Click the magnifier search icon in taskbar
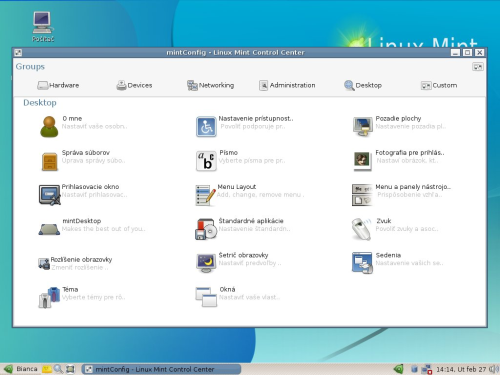The height and width of the screenshot is (375, 500). [58, 369]
